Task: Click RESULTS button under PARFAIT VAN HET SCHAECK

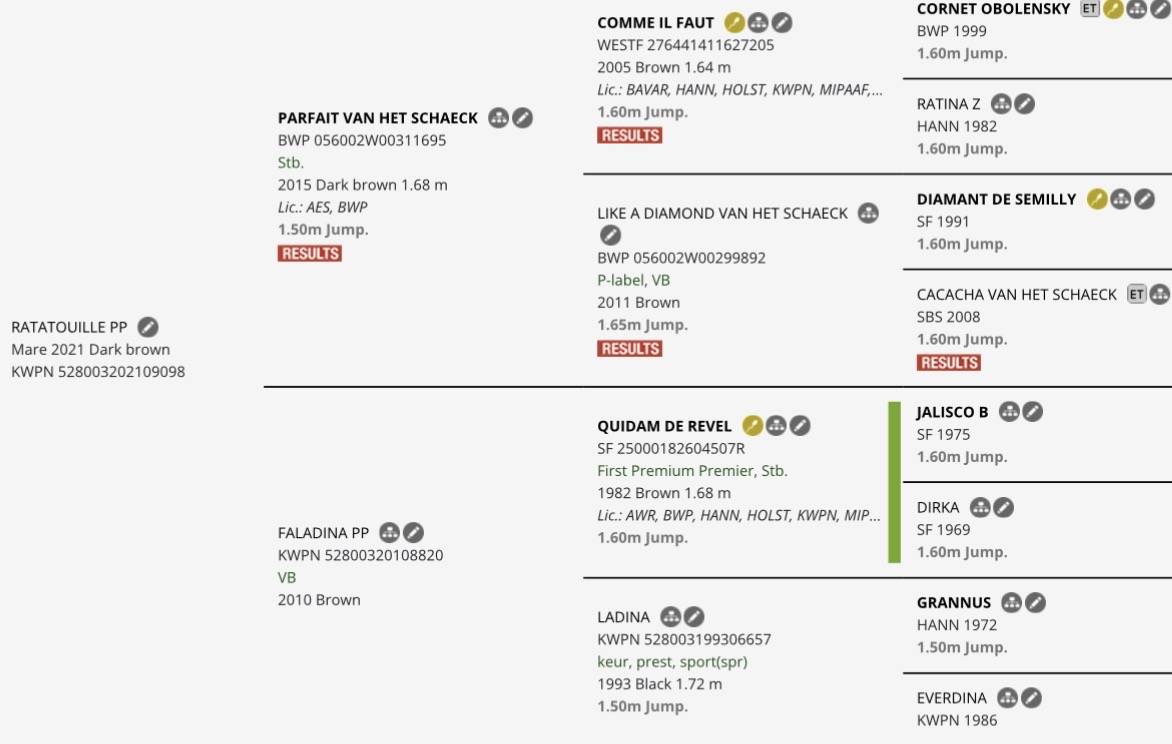Action: (310, 254)
